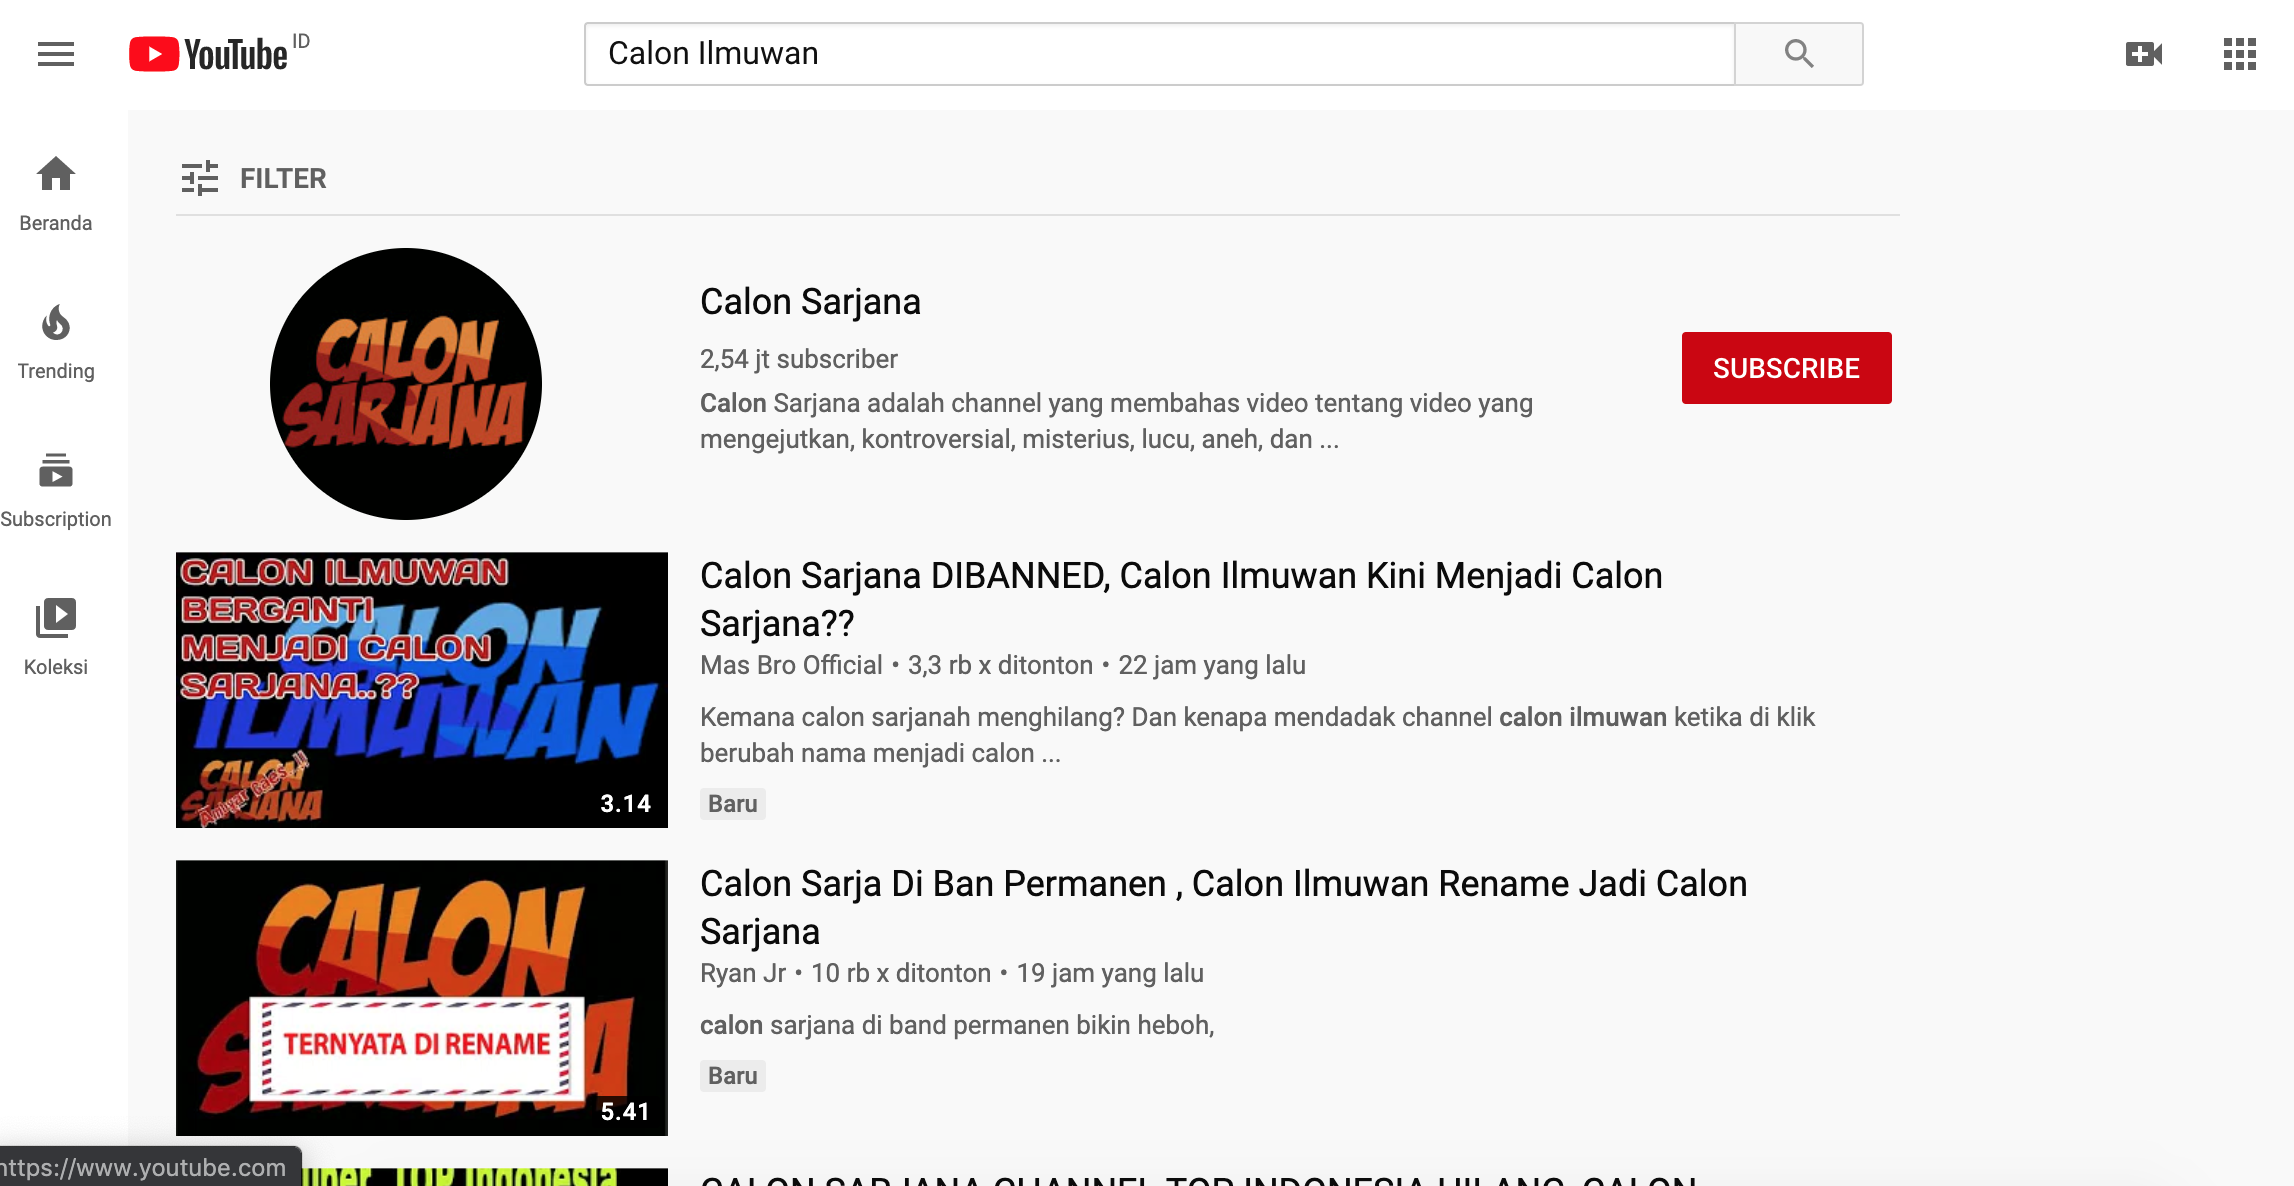Visit Mas Bro Official channel
The image size is (2294, 1186).
coord(791,665)
